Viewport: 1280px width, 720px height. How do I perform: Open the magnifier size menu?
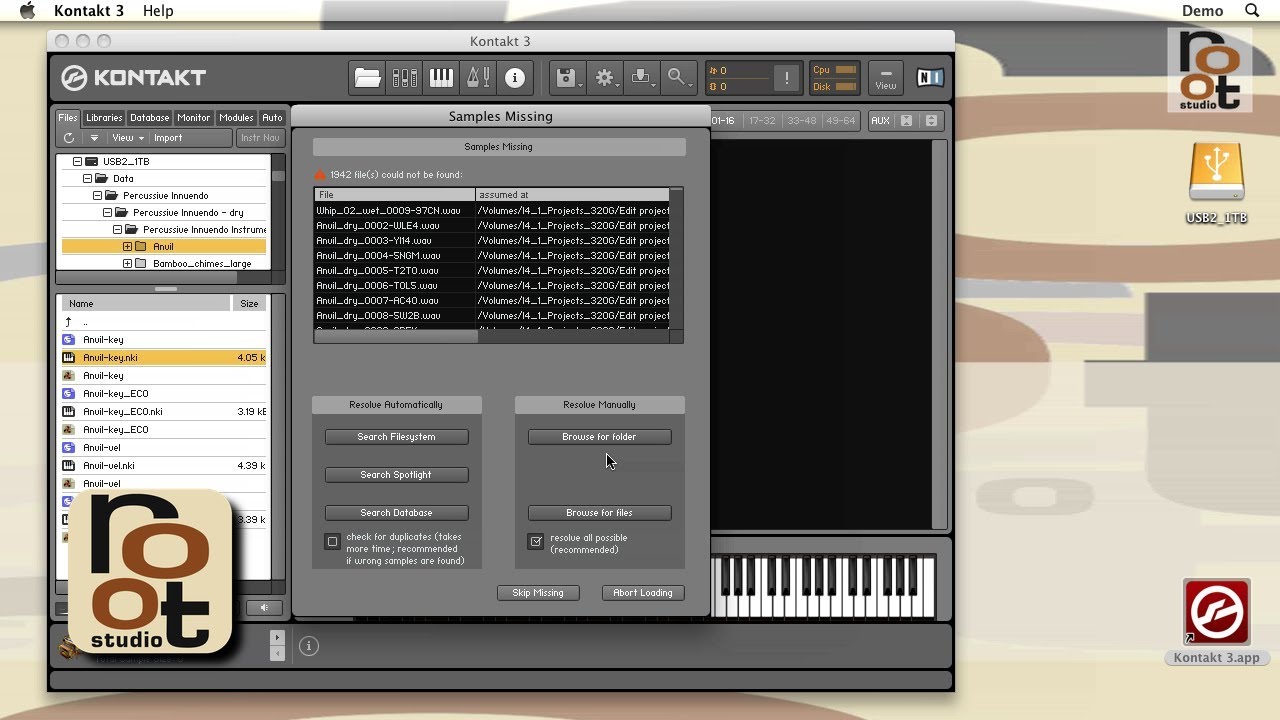(x=680, y=77)
